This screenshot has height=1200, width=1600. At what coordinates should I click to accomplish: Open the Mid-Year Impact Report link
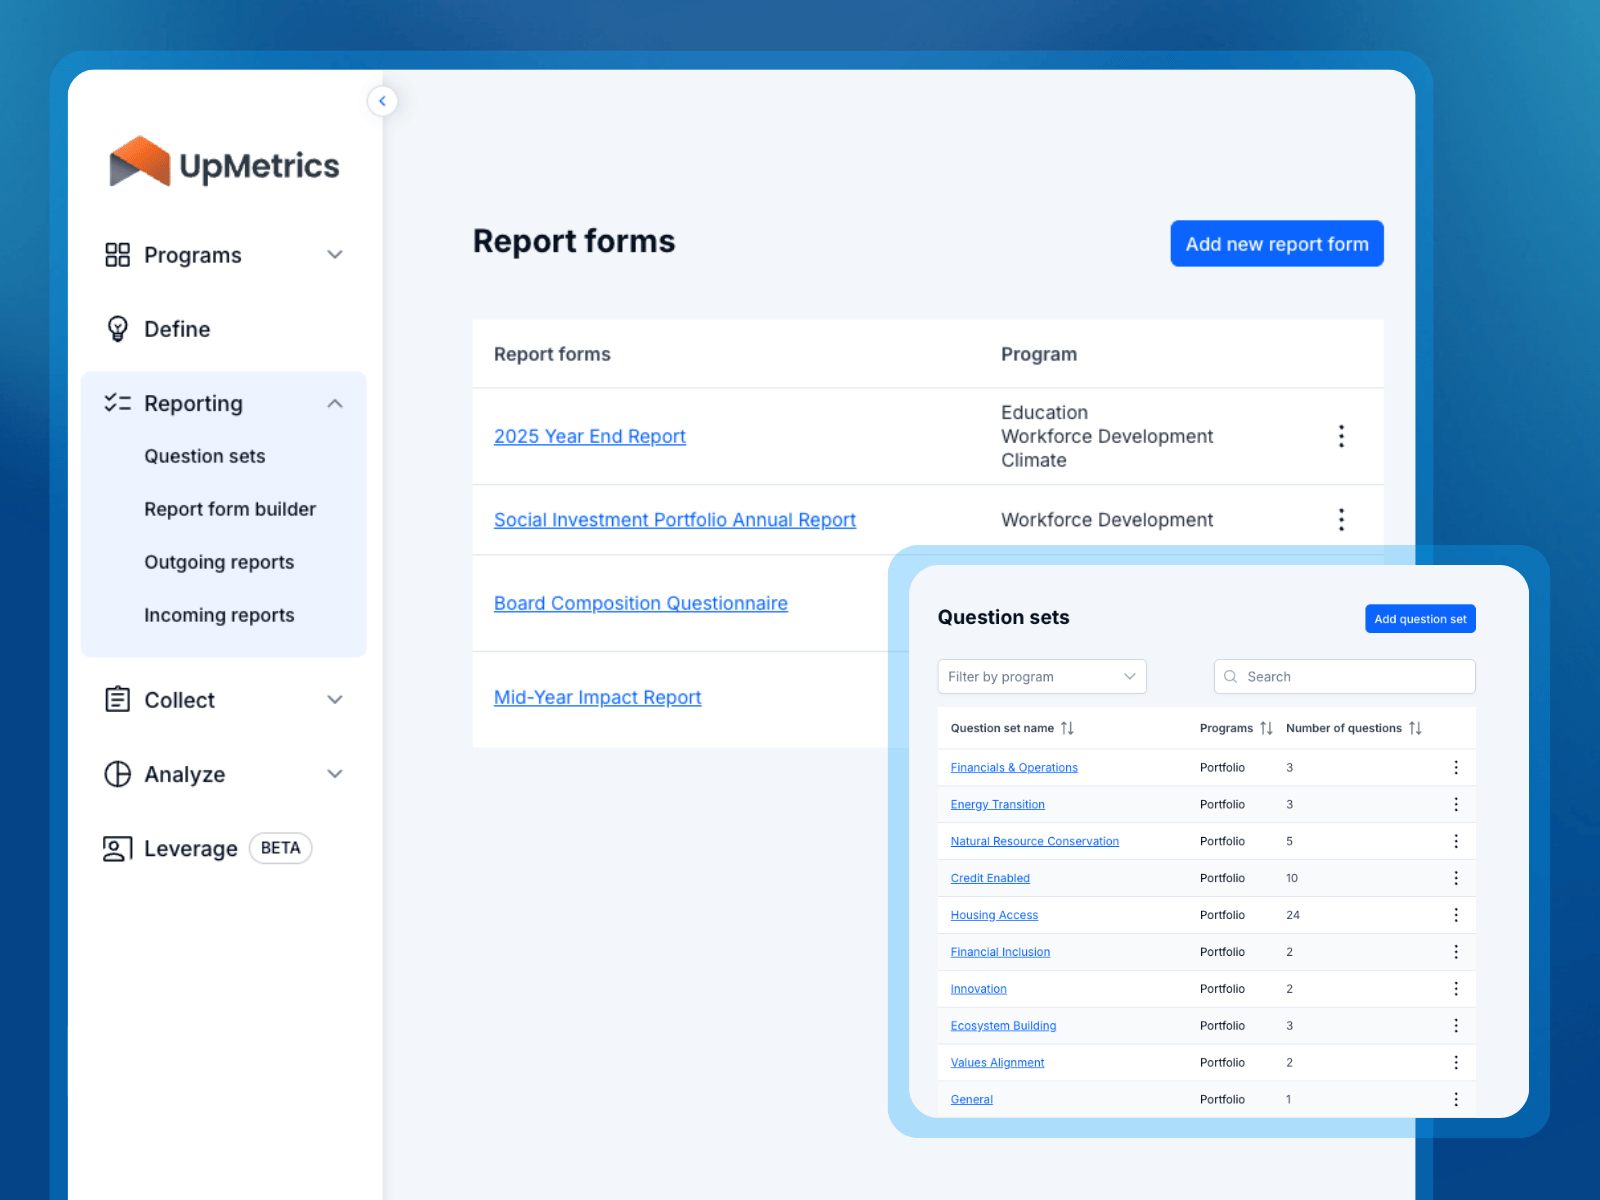pos(597,698)
